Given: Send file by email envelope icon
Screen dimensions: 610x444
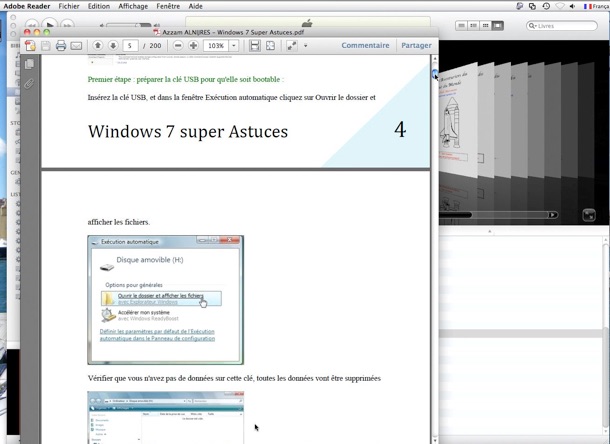Looking at the screenshot, I should coord(76,46).
